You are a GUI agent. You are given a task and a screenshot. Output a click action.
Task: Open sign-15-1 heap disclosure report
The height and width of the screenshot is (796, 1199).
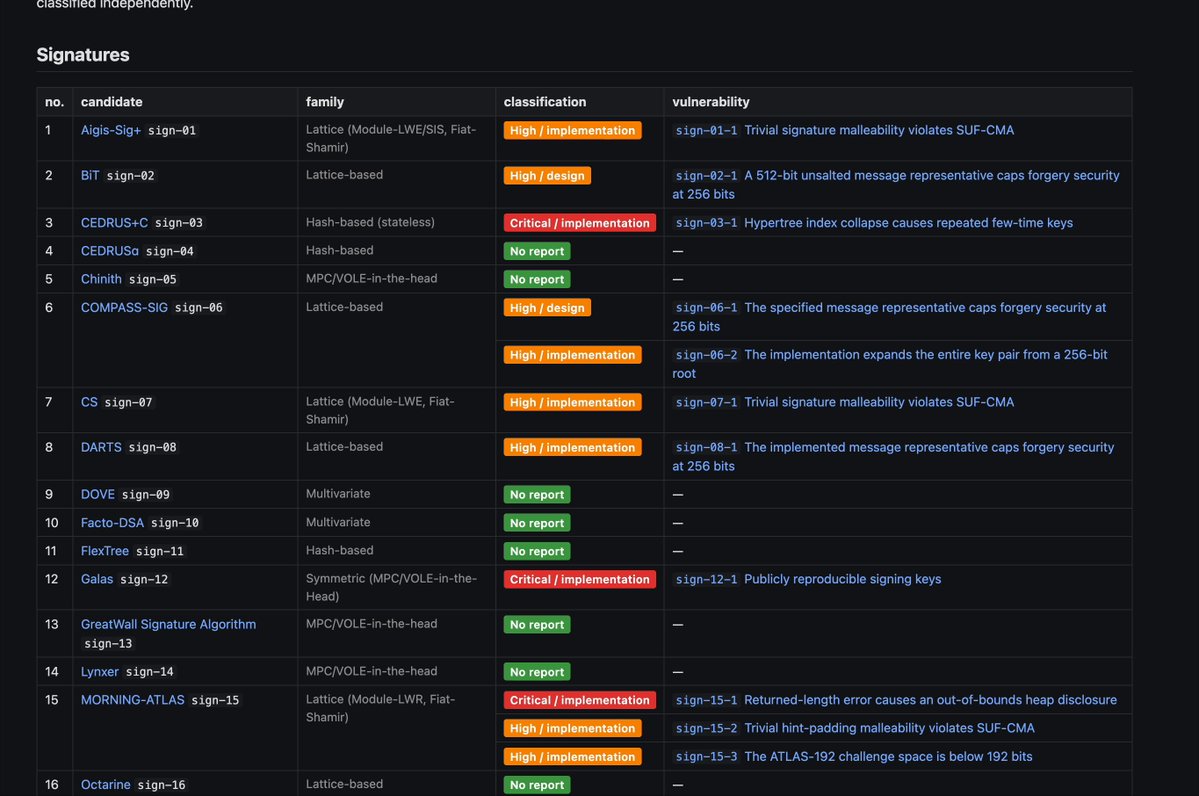click(895, 700)
